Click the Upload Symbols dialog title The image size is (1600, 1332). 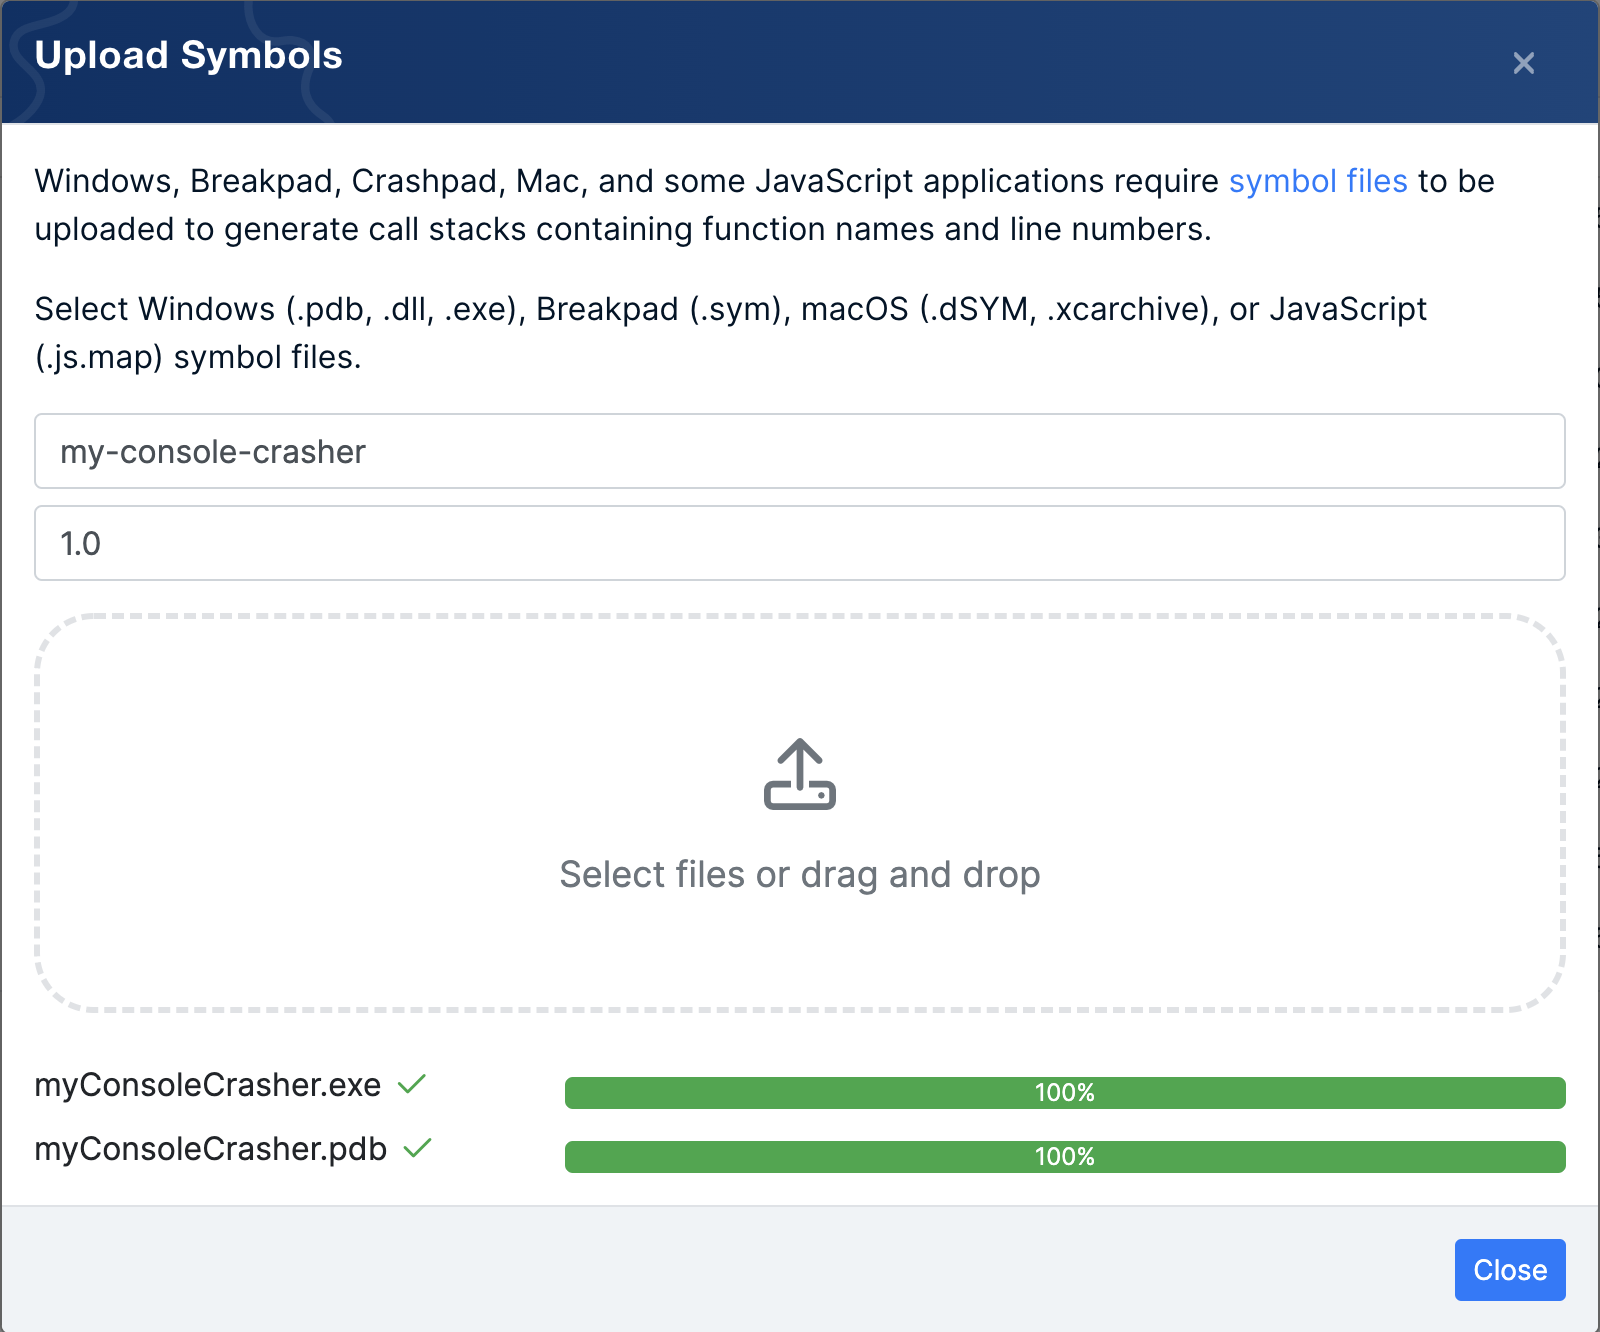pyautogui.click(x=188, y=56)
